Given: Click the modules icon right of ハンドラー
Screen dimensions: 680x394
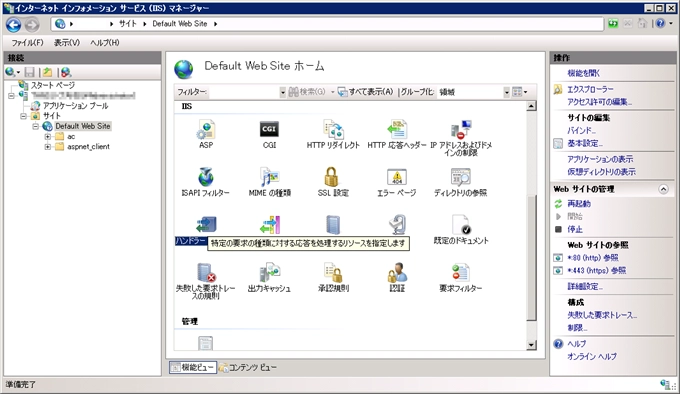Looking at the screenshot, I should [269, 225].
